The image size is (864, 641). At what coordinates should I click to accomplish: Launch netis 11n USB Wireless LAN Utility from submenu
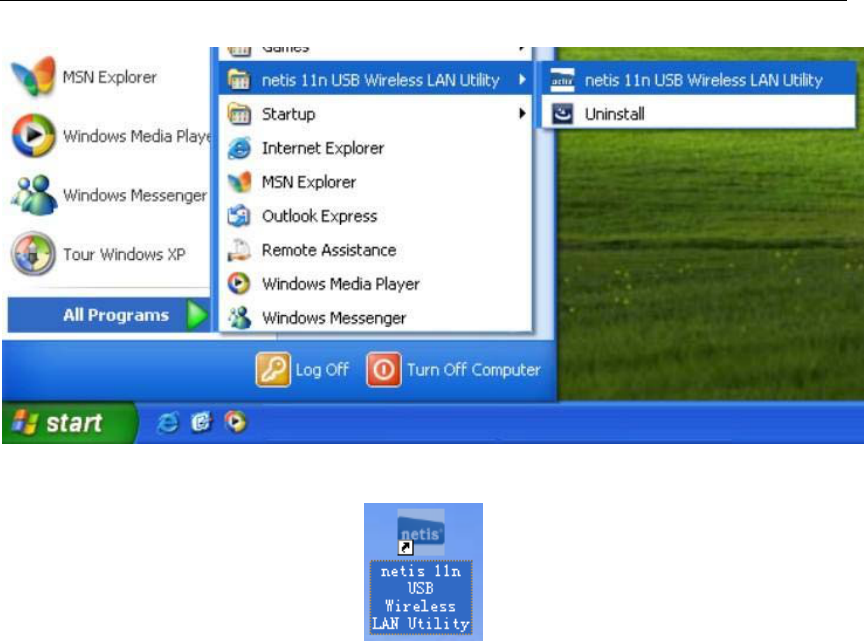699,80
